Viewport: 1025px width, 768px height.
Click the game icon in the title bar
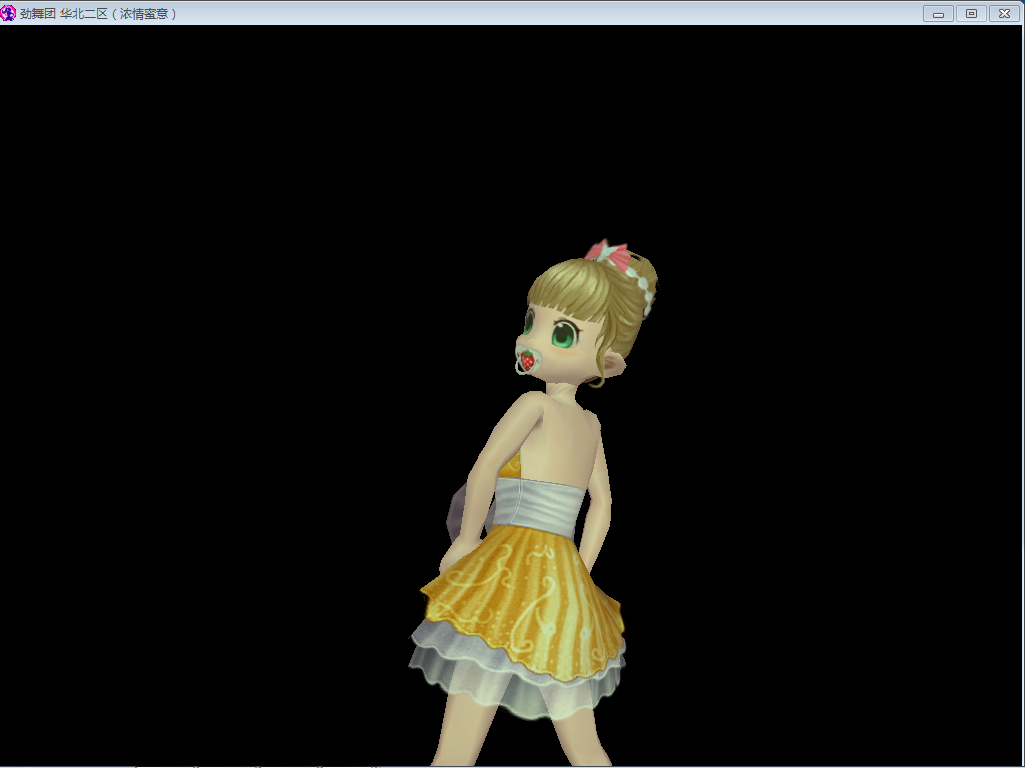pos(8,13)
